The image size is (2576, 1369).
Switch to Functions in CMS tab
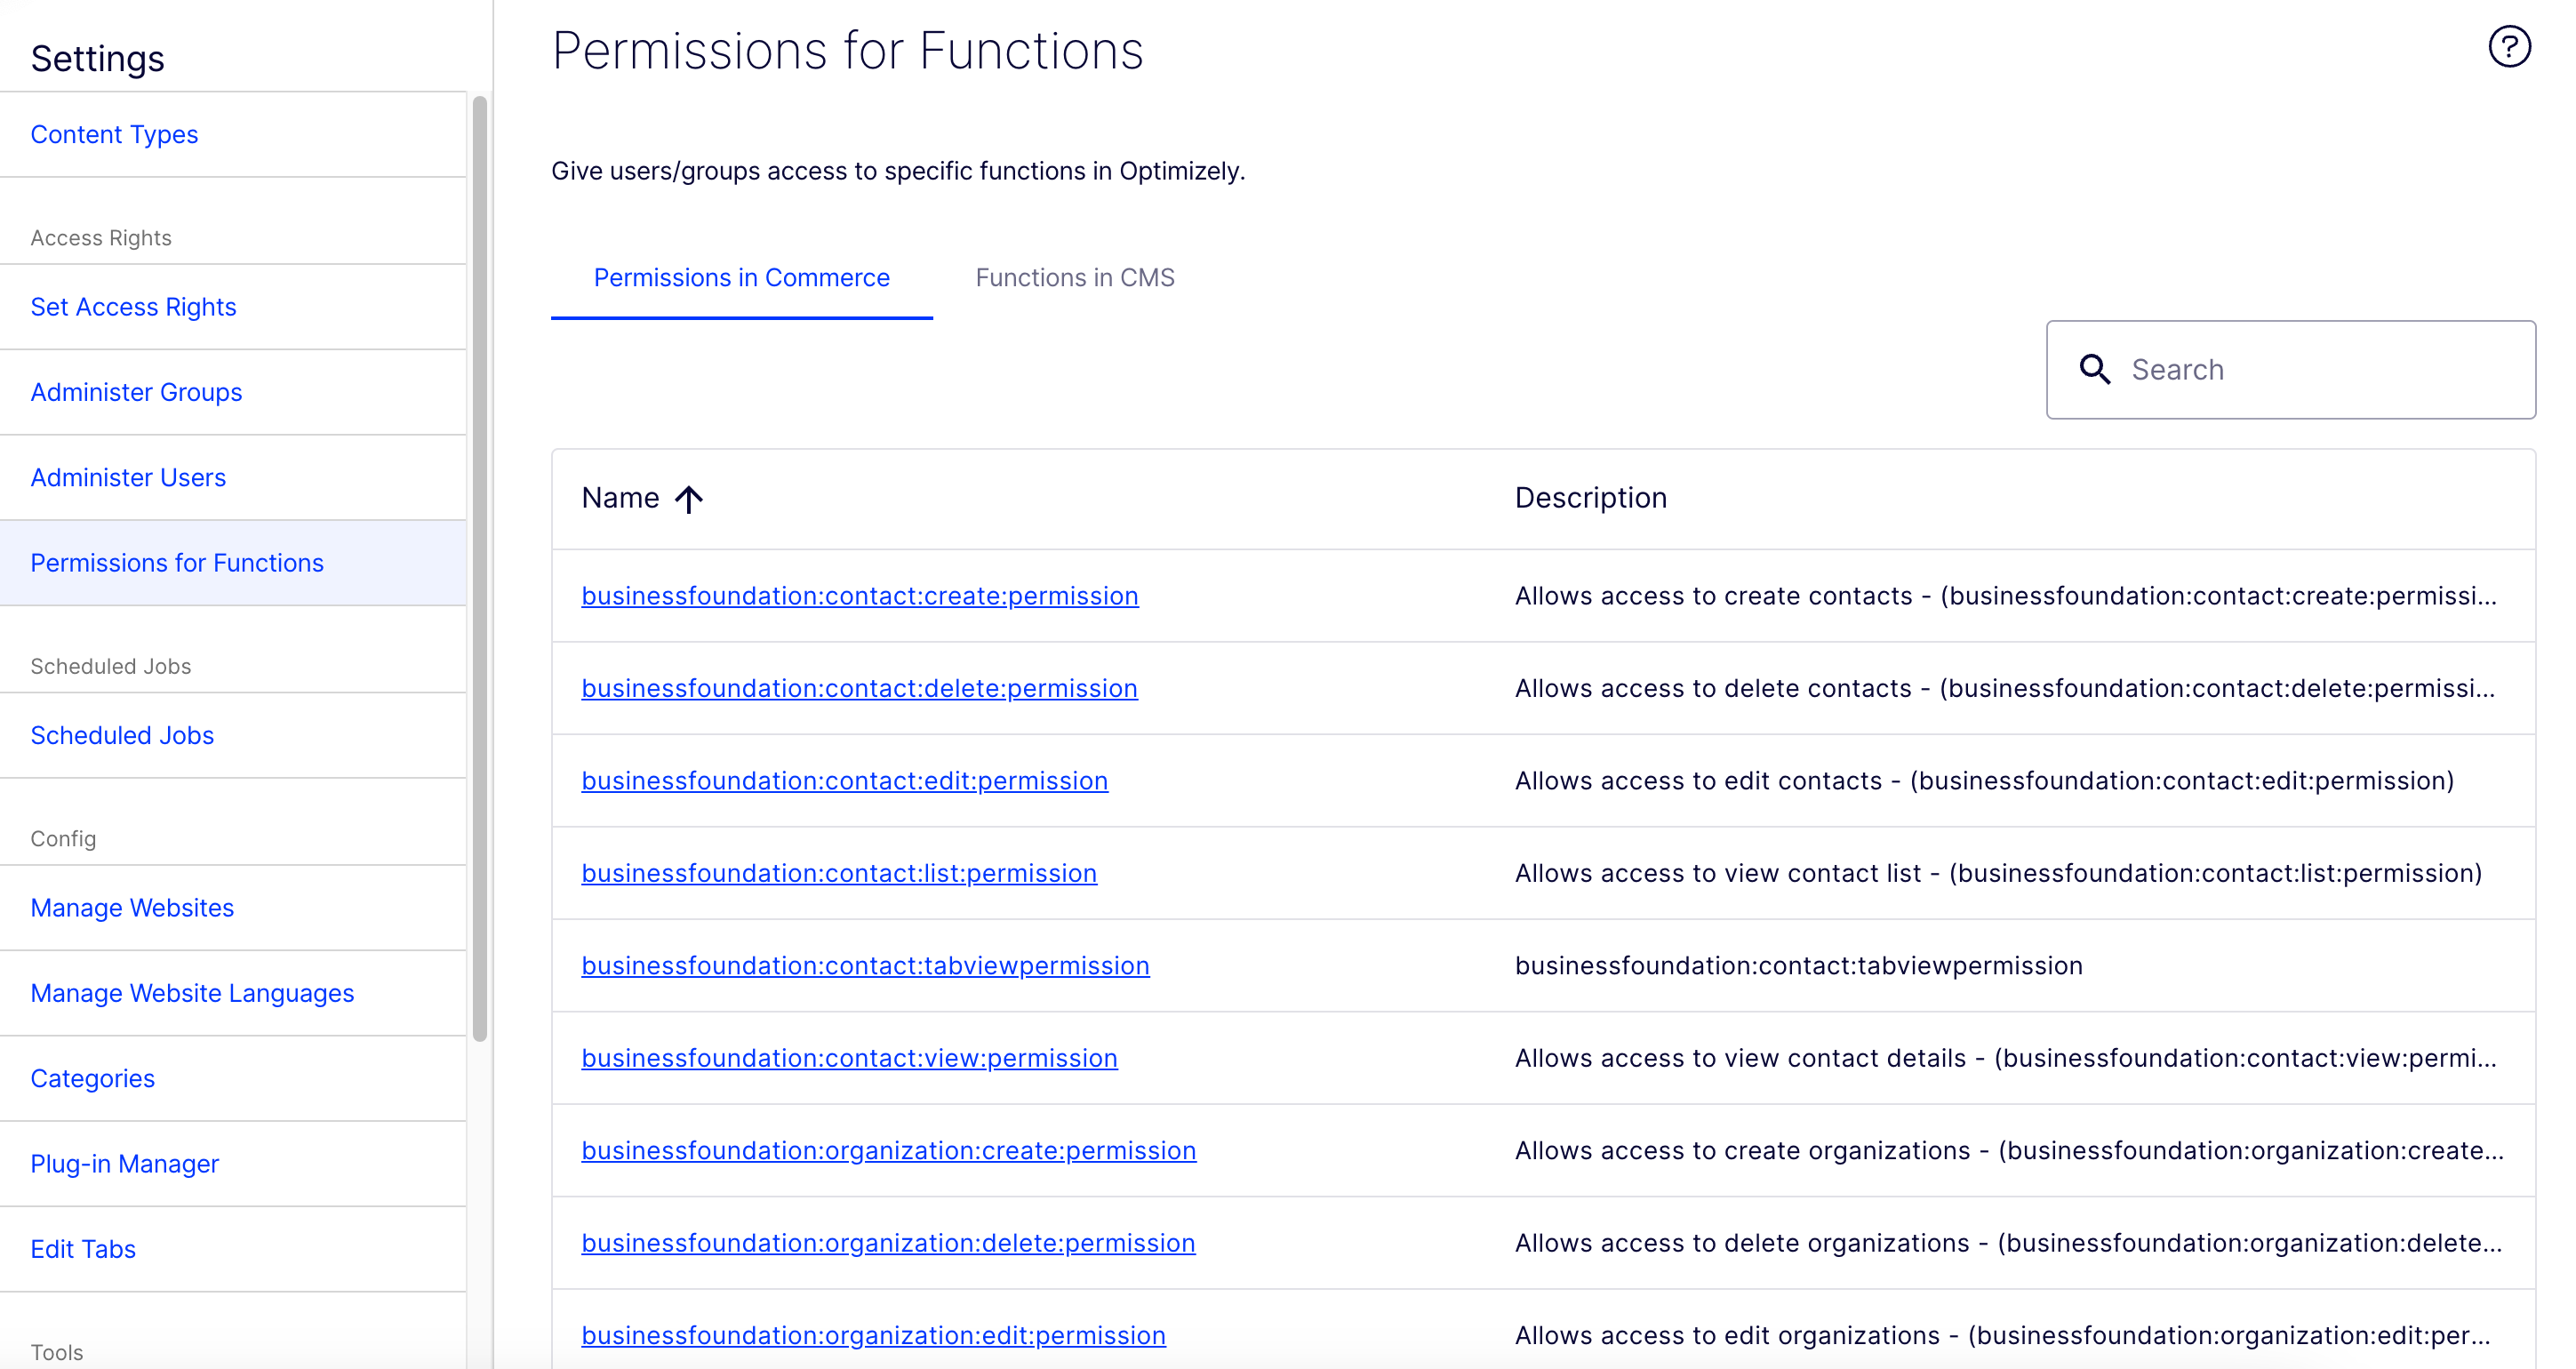tap(1074, 278)
